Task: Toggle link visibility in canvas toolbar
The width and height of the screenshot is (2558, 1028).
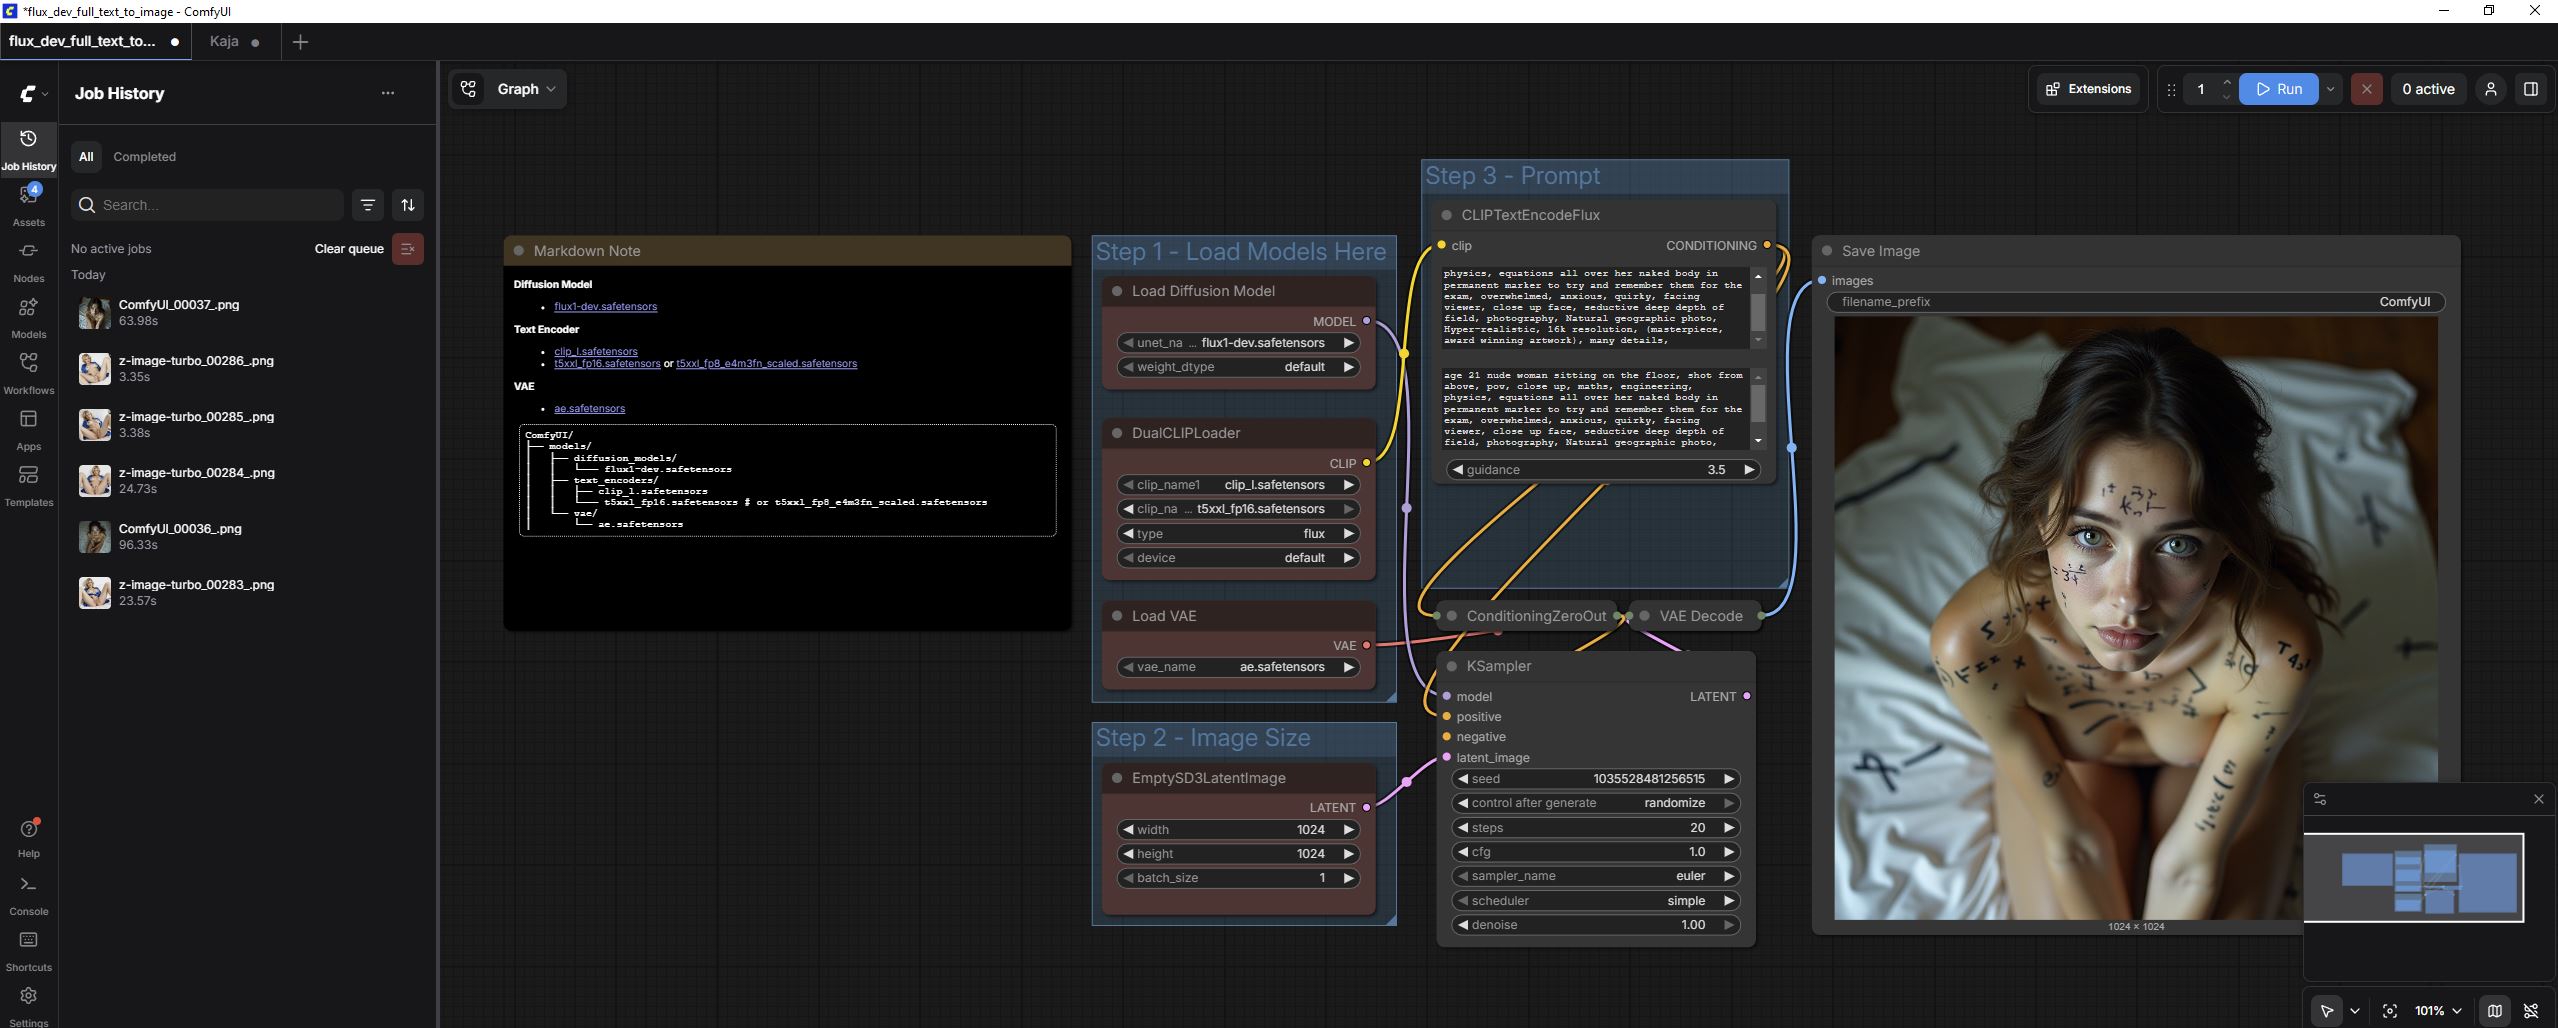Action: [x=2531, y=1011]
